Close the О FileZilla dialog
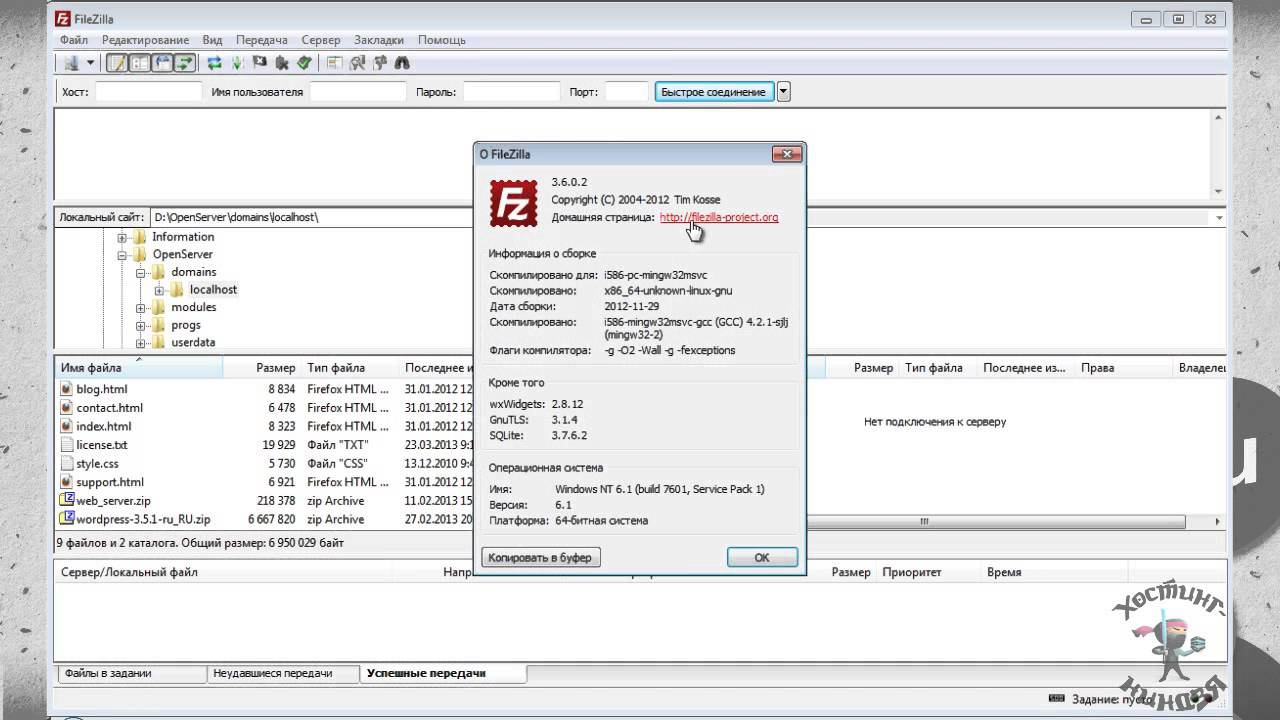Screen dimensions: 1280x720 (x=787, y=154)
